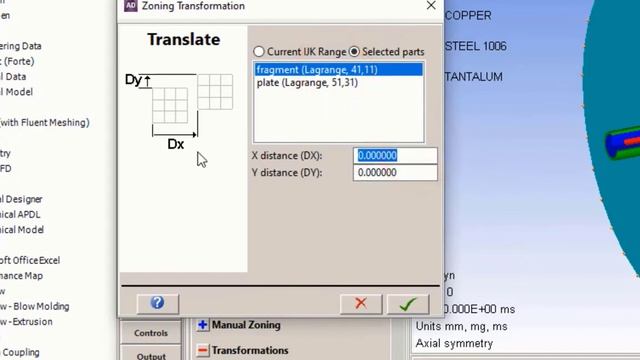This screenshot has width=640, height=360.
Task: Select plate (Lagrange, 51,31) in the list
Action: coord(338,83)
